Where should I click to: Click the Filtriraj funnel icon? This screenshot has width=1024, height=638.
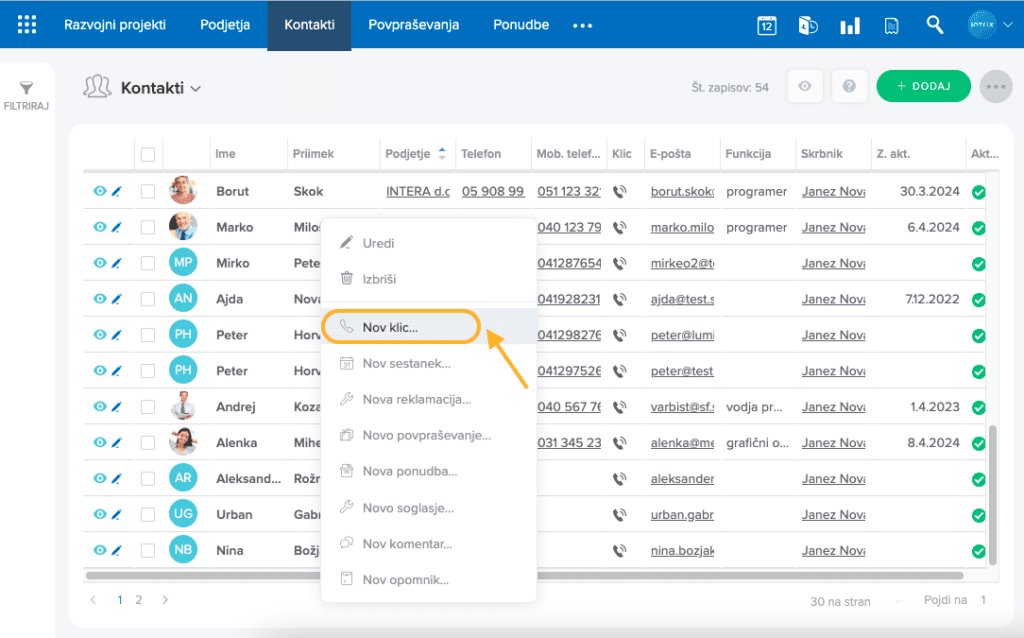tap(27, 89)
